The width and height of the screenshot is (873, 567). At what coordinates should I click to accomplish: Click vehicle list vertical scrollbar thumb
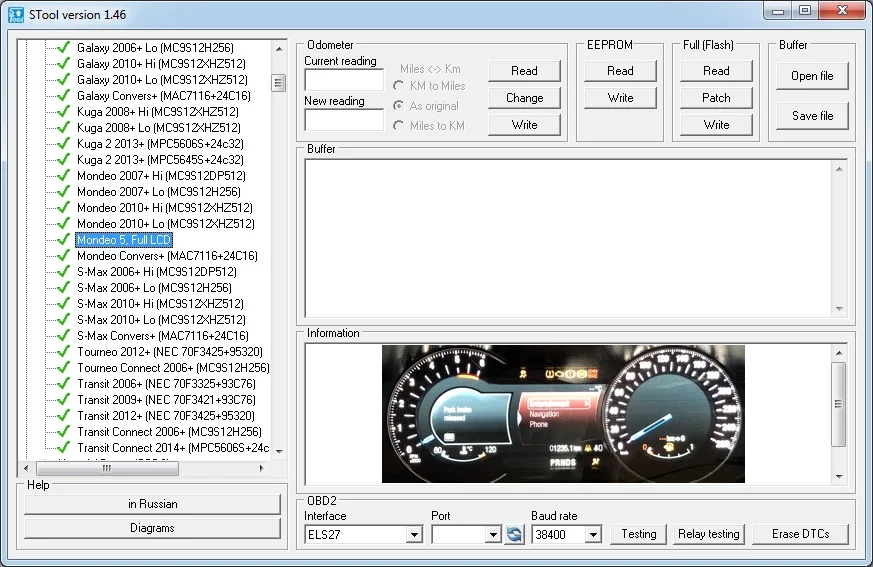278,83
